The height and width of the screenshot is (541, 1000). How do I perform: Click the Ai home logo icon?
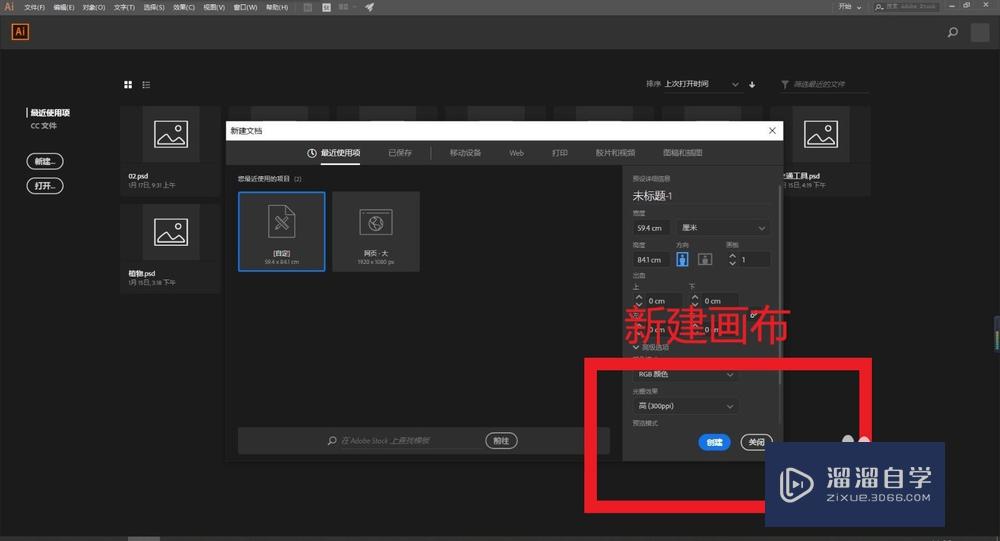pos(20,31)
